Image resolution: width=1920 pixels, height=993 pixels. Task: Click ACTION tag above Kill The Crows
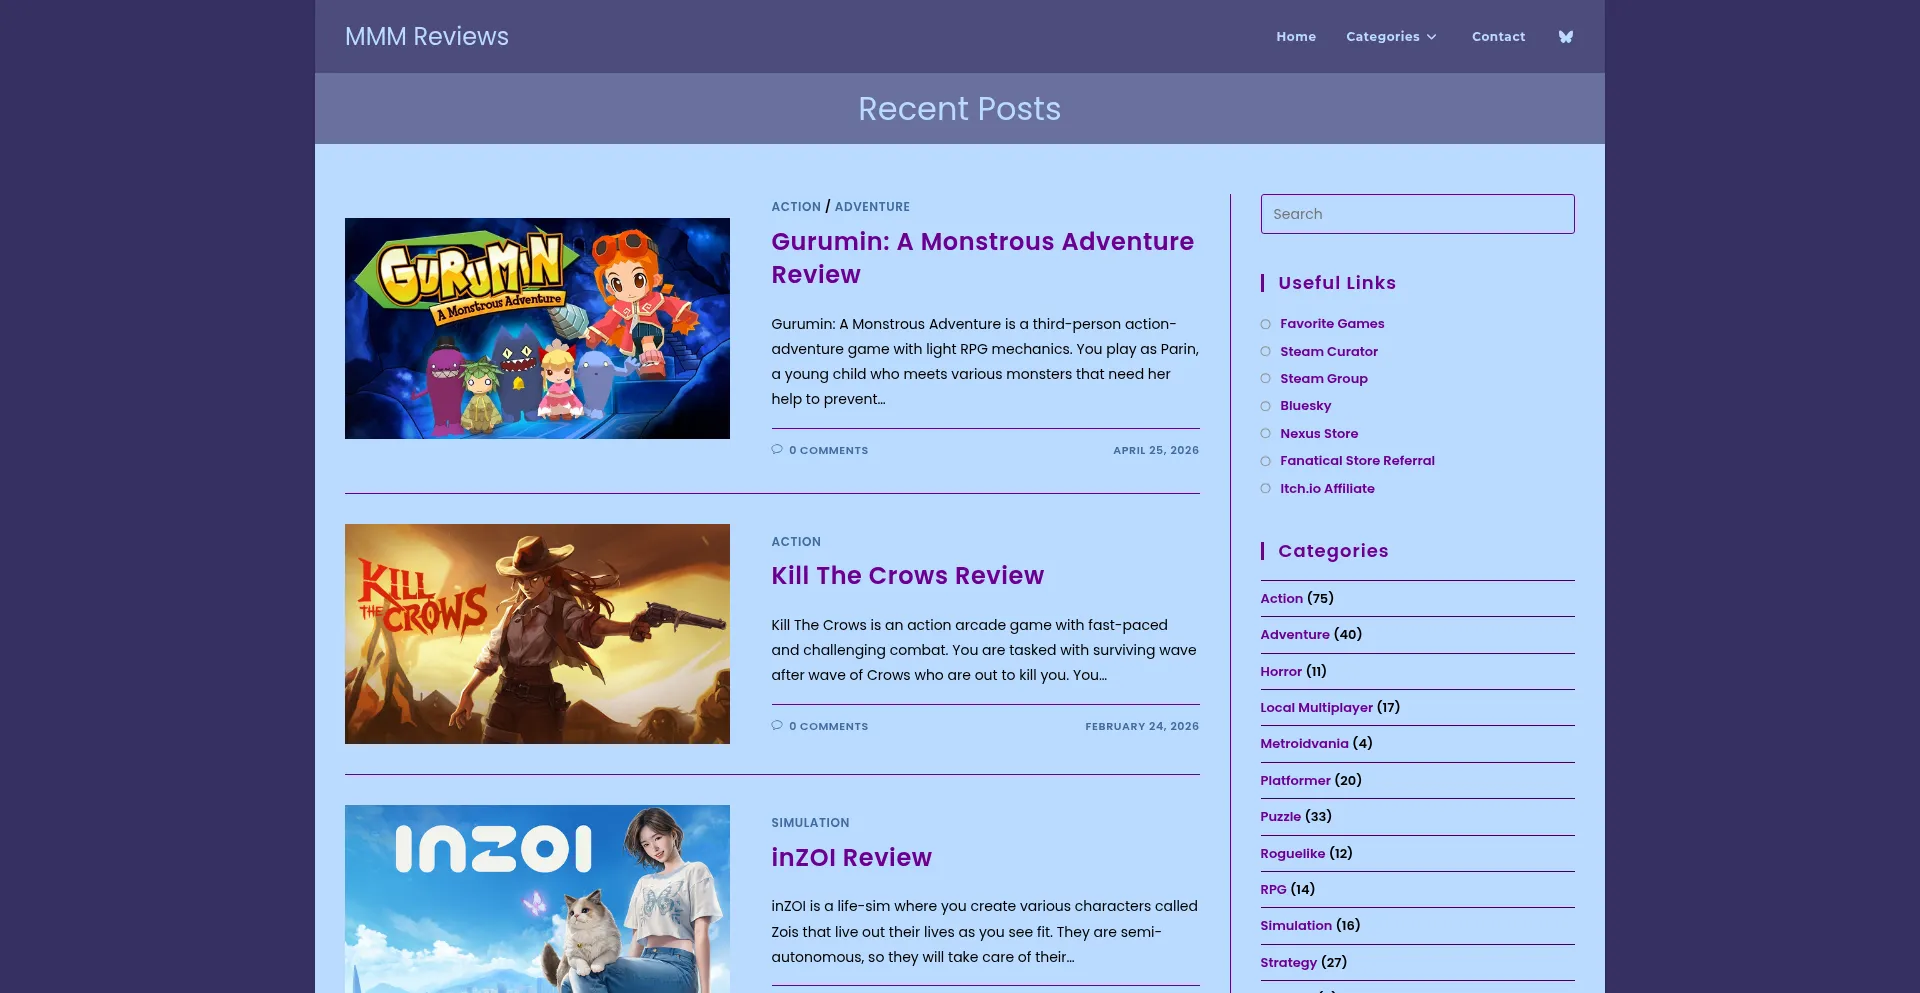[x=796, y=541]
